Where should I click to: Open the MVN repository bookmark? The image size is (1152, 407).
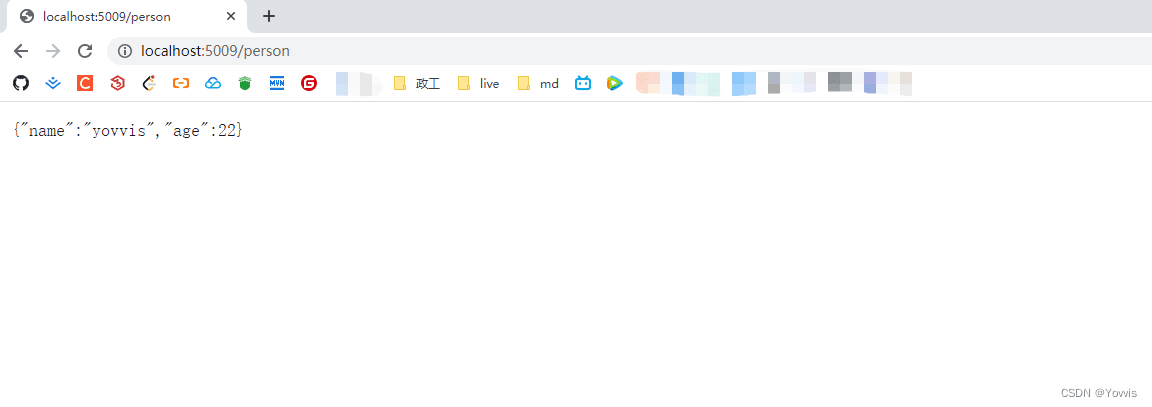277,83
